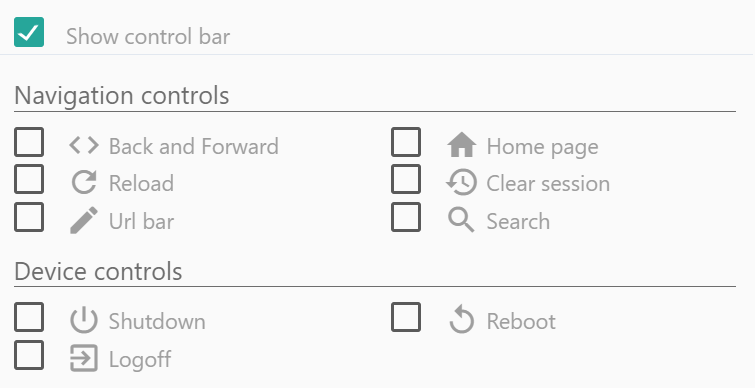Click the Clear session history clock icon
This screenshot has width=755, height=388.
coord(461,183)
